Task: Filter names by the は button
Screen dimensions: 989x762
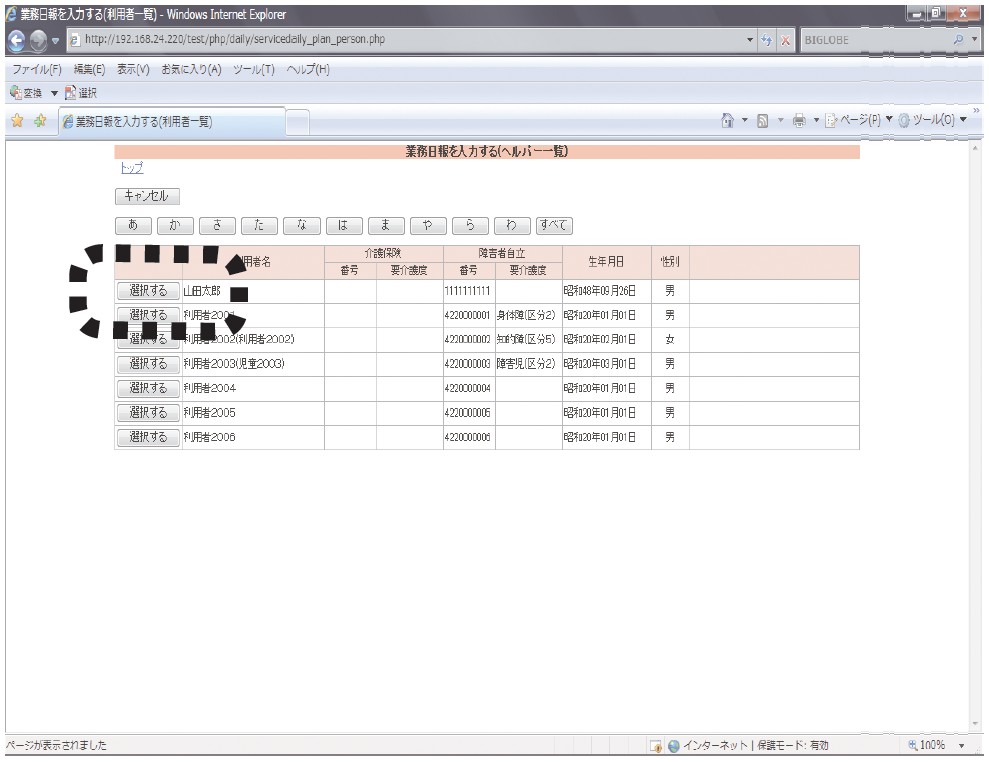Action: pos(344,225)
